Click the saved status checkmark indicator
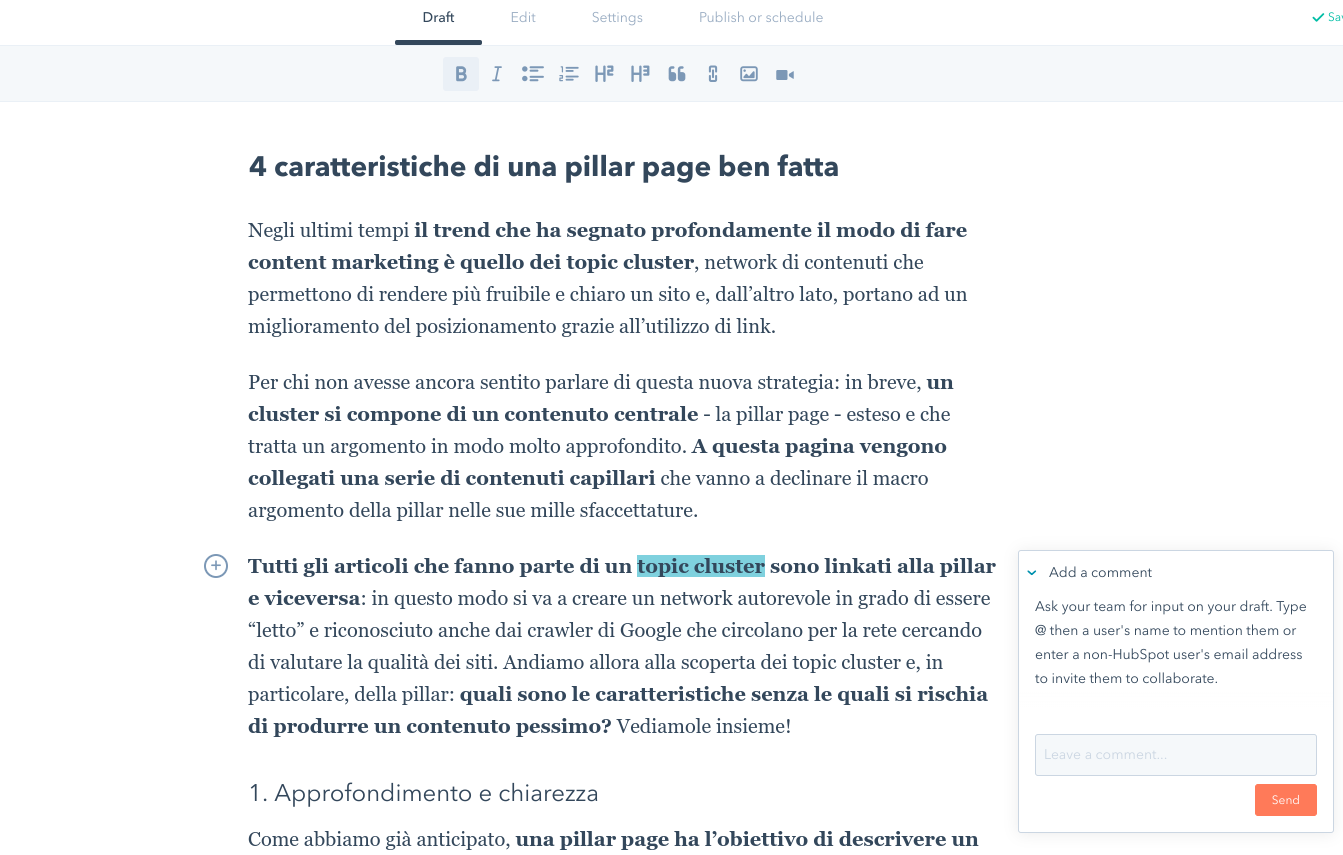This screenshot has width=1343, height=855. [x=1318, y=18]
